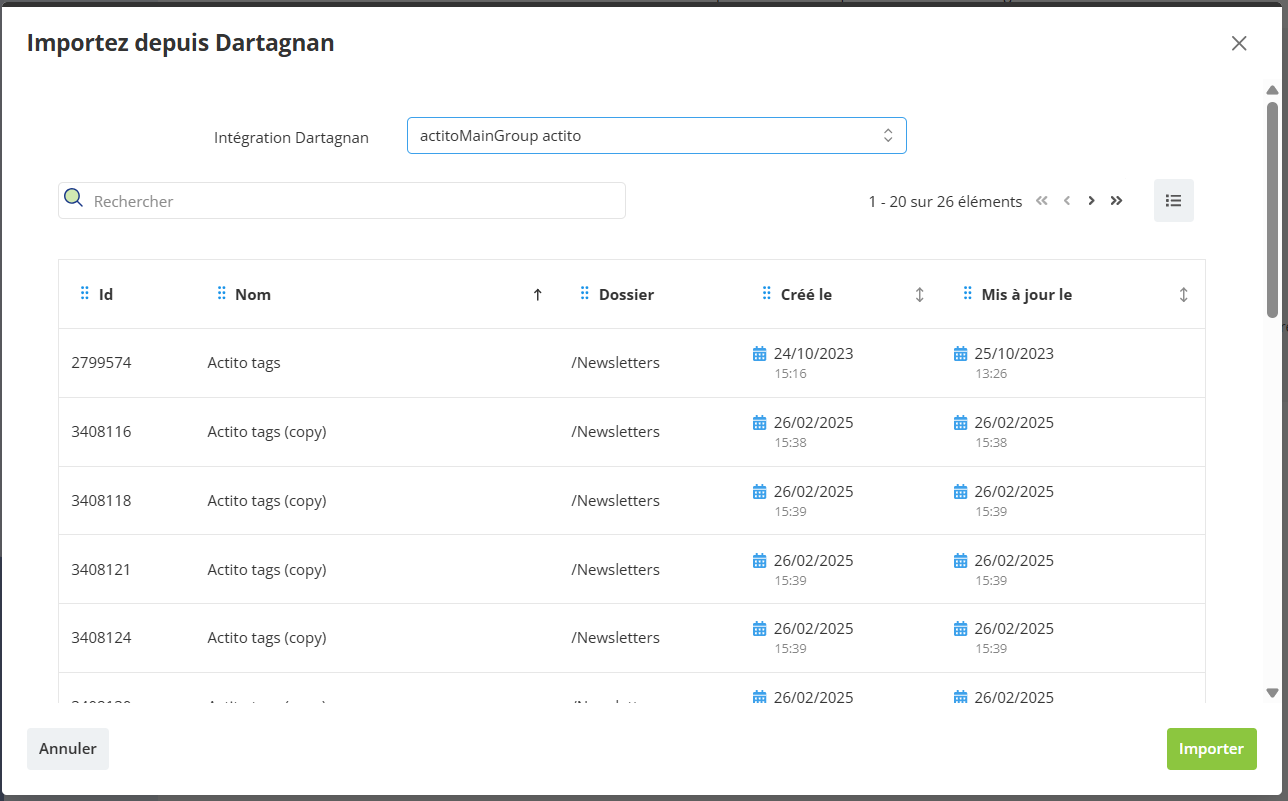Click the green Importer button
The height and width of the screenshot is (801, 1288).
pos(1212,749)
